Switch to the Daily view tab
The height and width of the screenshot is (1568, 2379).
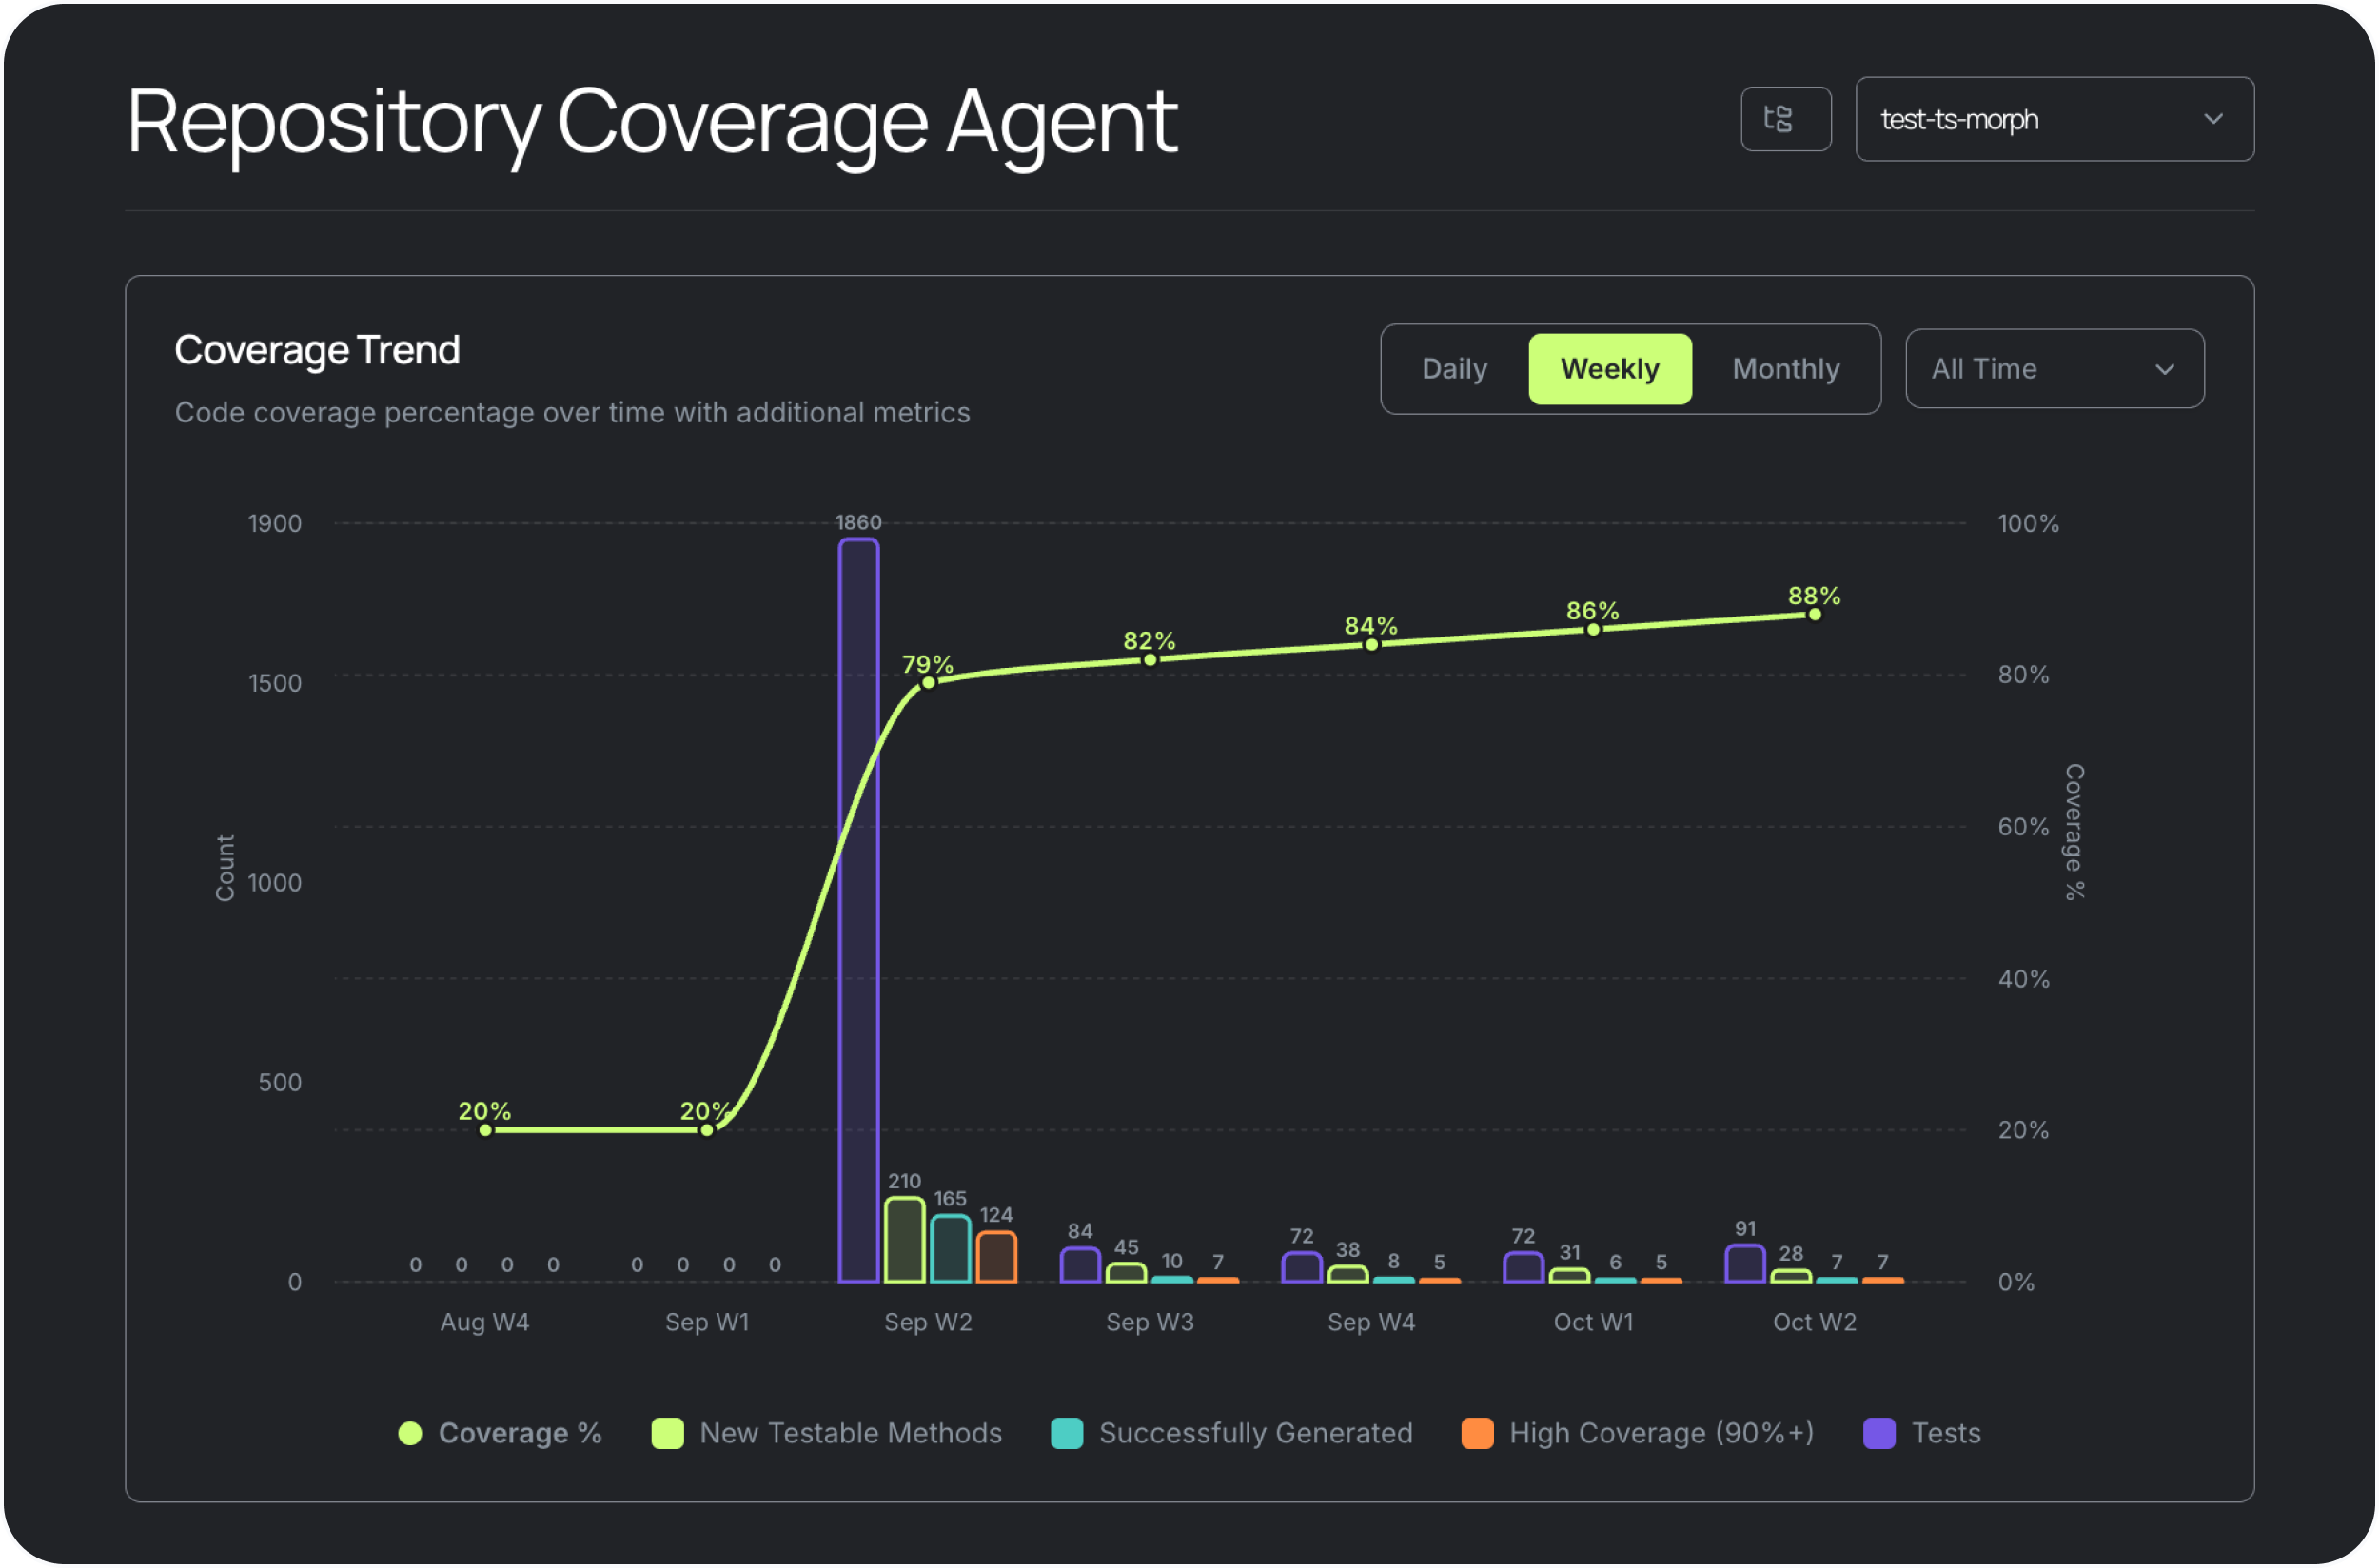(x=1454, y=368)
